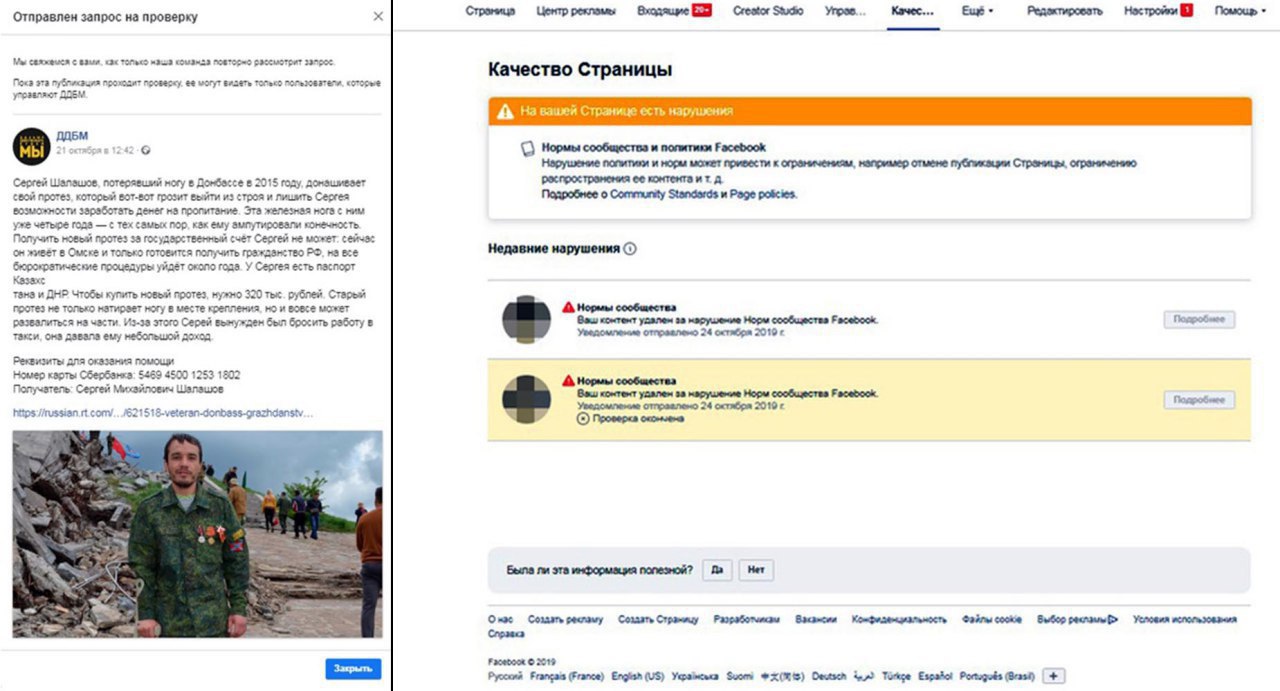Click Подробнее for the highlighted violation
The image size is (1280, 691).
point(1199,400)
